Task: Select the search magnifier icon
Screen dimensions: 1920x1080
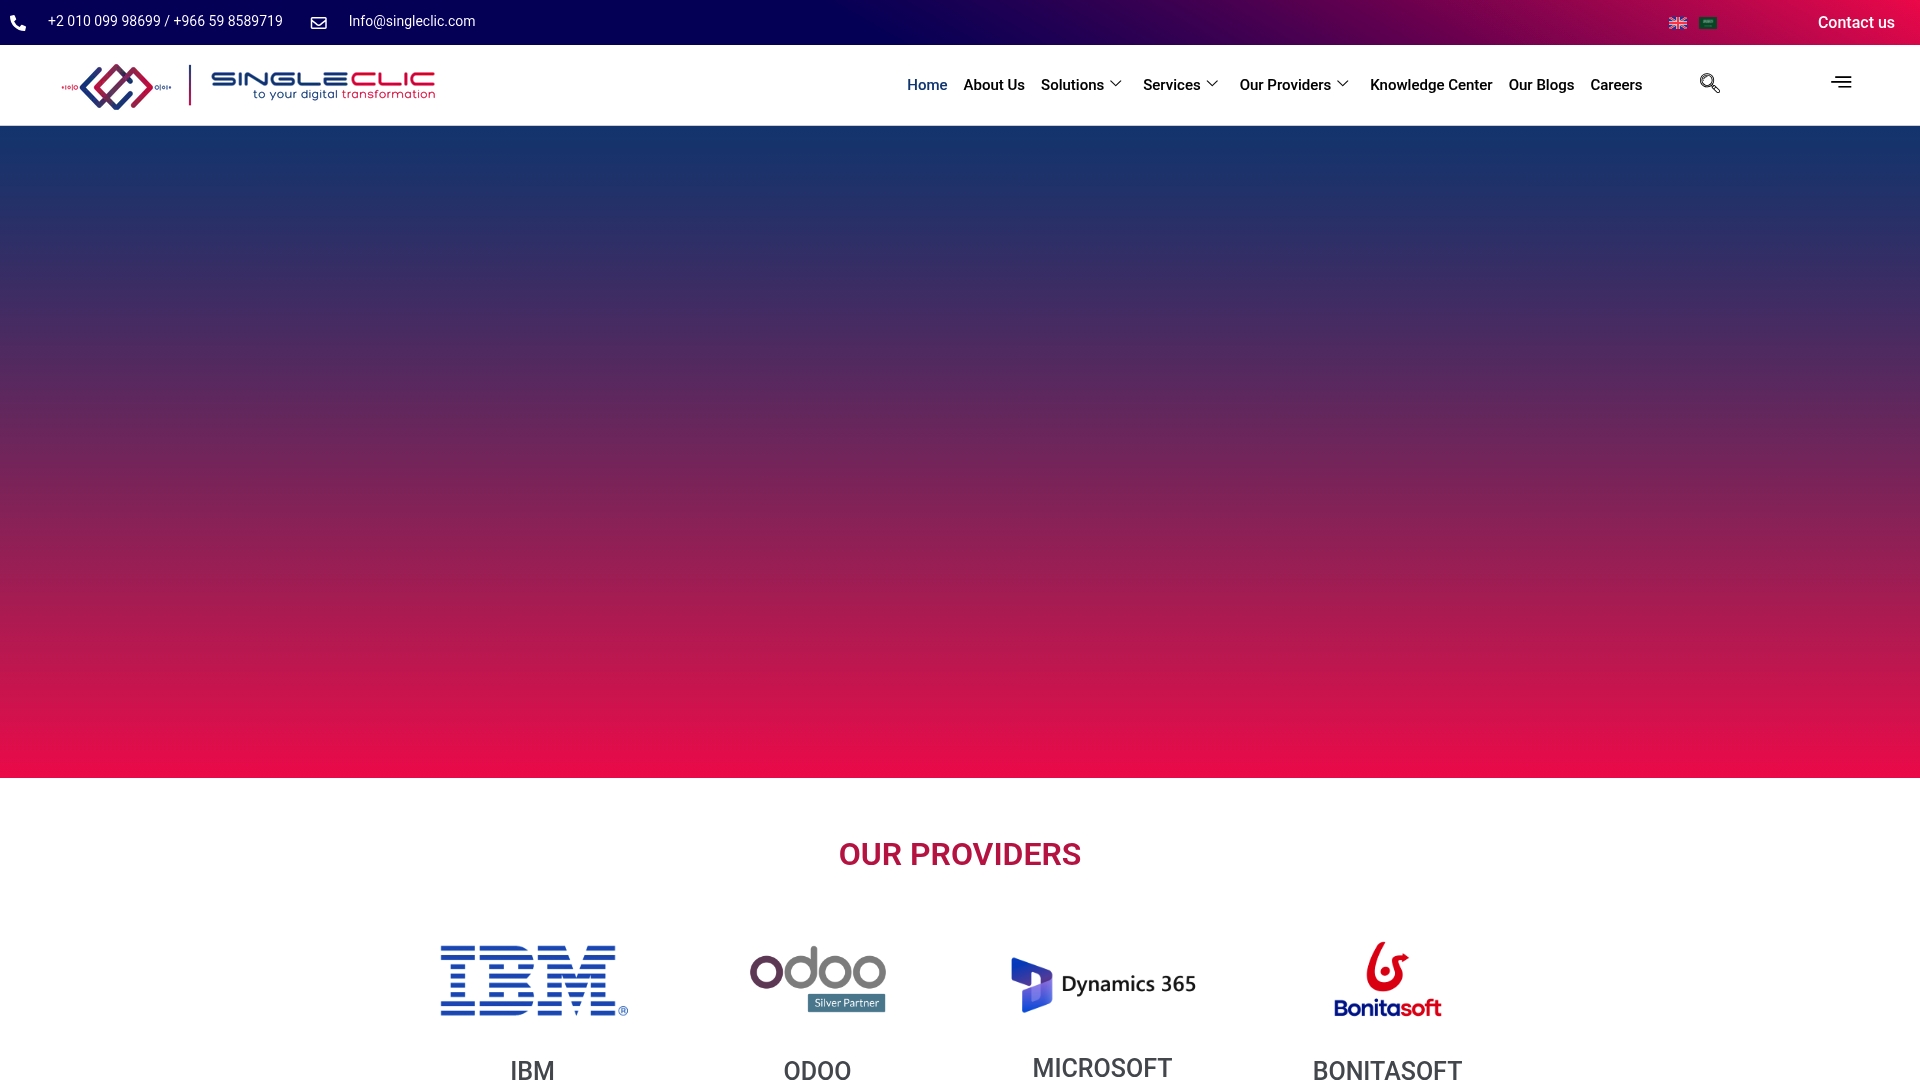Action: pyautogui.click(x=1709, y=84)
